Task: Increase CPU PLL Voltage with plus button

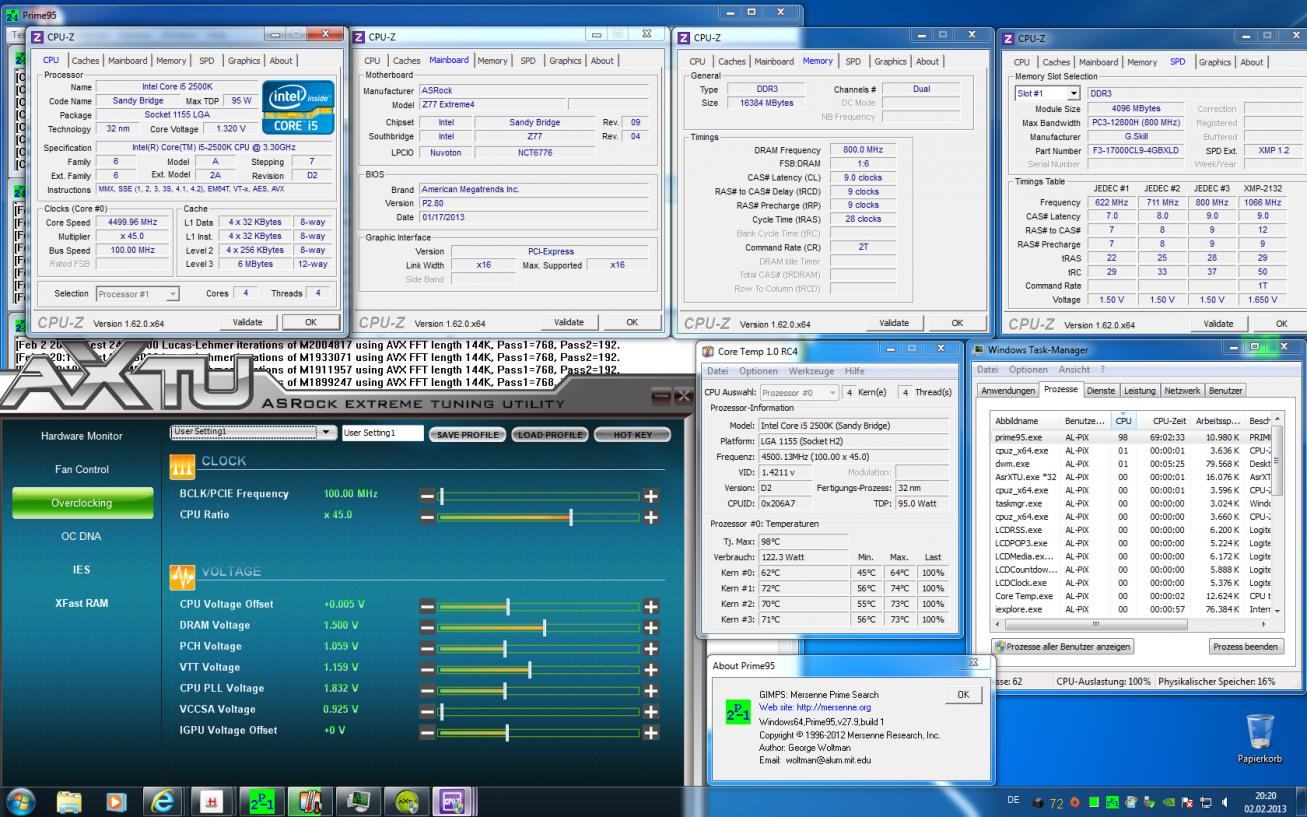Action: (x=651, y=690)
